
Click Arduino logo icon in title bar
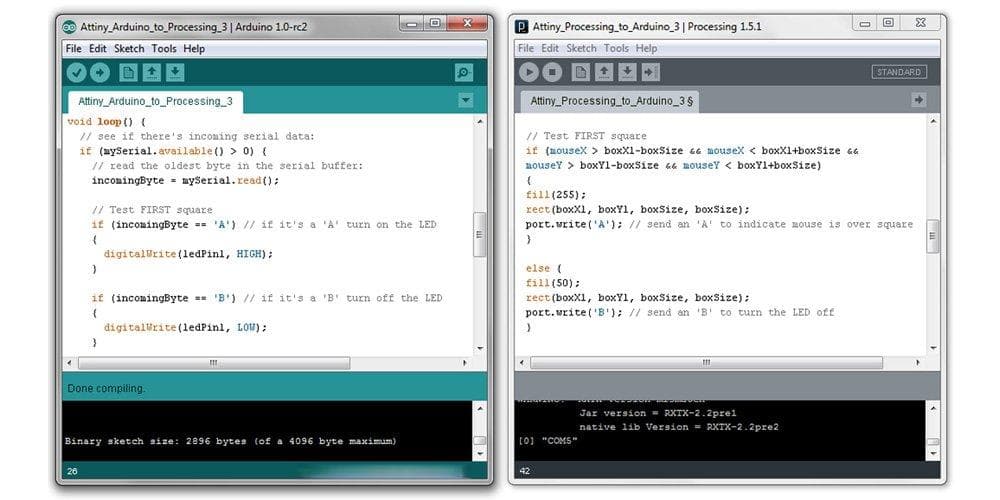click(x=69, y=27)
